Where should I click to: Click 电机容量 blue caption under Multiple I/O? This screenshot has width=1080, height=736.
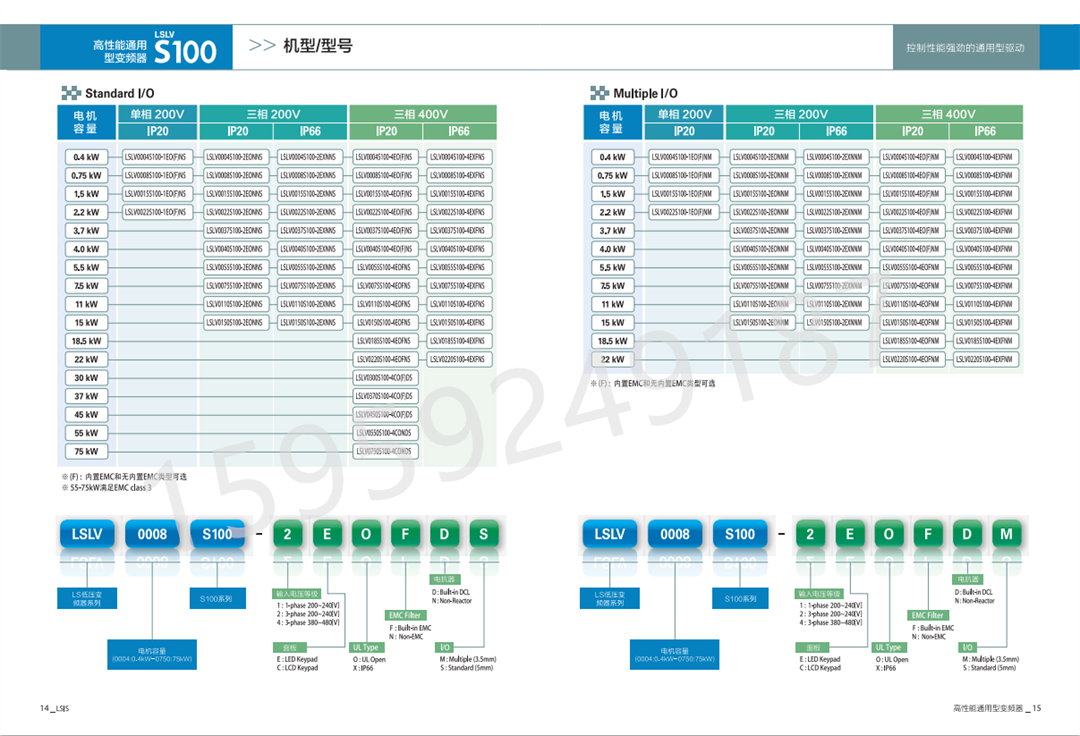tap(674, 655)
